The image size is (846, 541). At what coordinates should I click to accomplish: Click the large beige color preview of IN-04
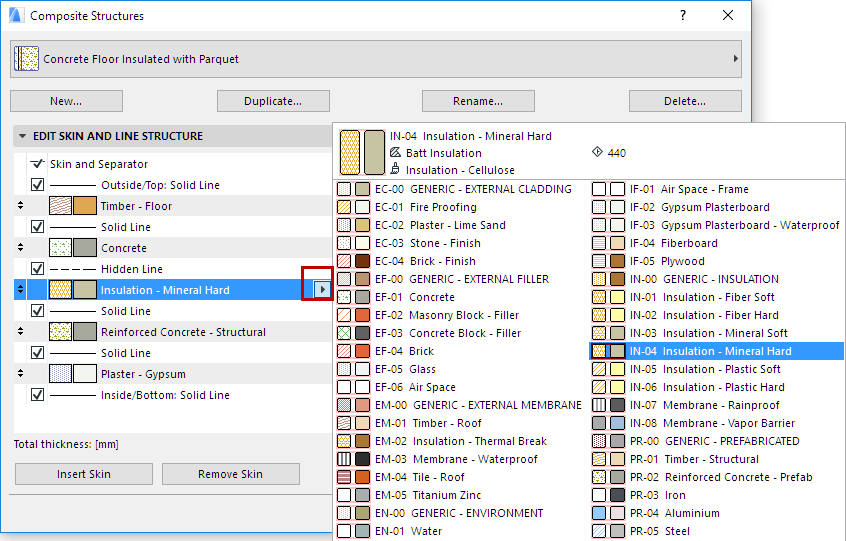click(374, 152)
